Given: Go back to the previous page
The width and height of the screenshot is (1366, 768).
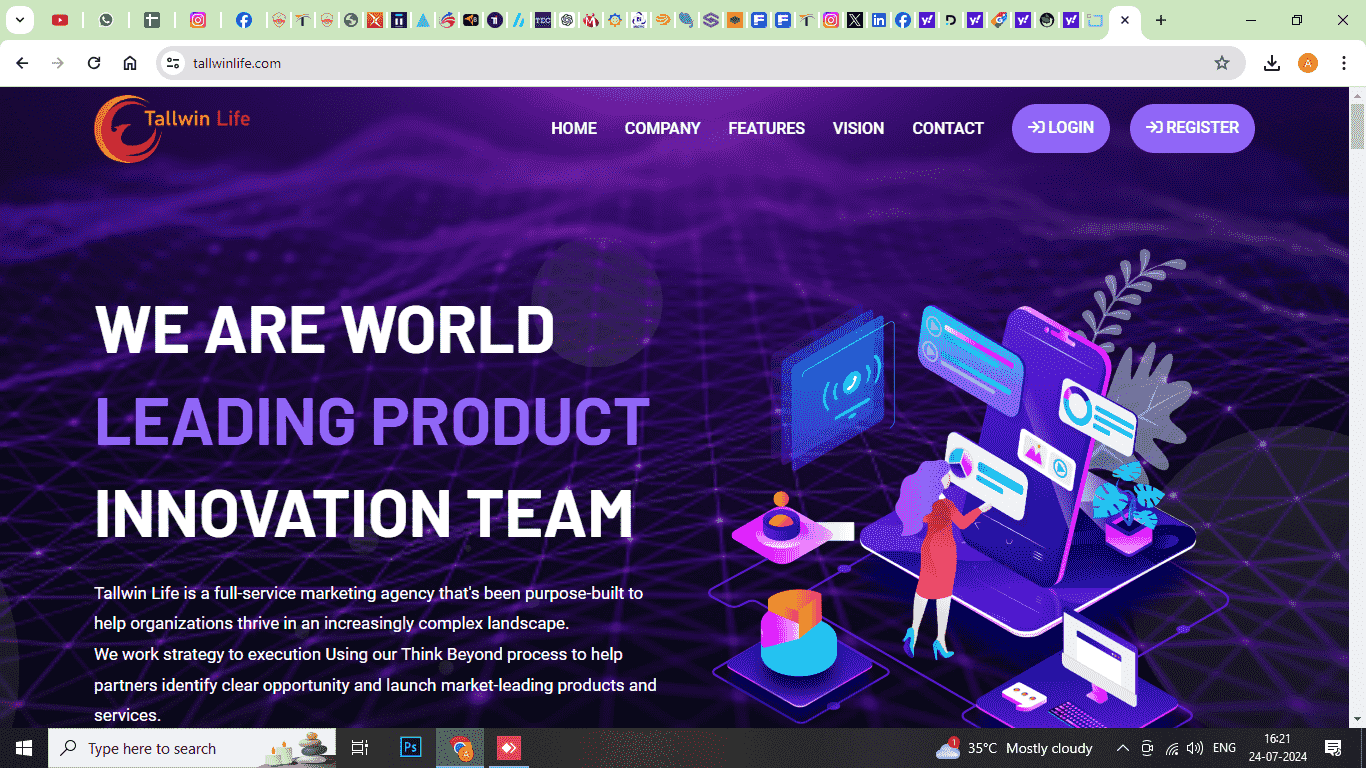Looking at the screenshot, I should pos(22,63).
